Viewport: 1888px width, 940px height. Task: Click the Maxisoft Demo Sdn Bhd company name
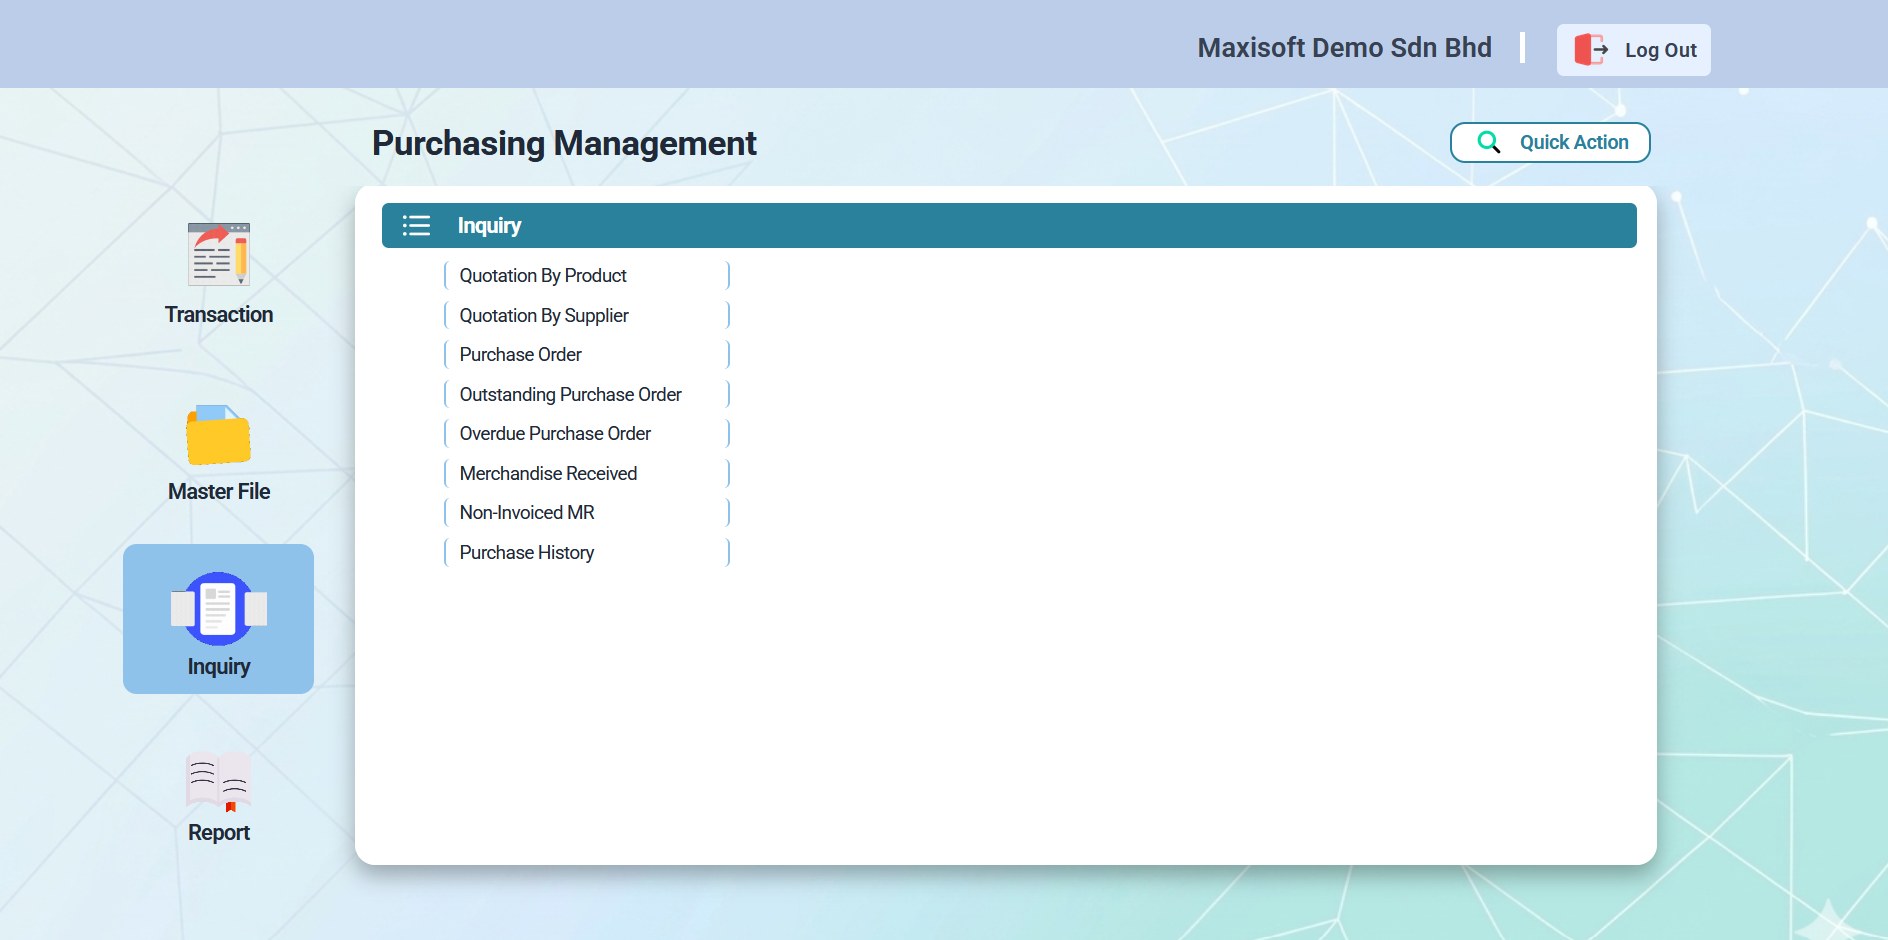(x=1344, y=47)
